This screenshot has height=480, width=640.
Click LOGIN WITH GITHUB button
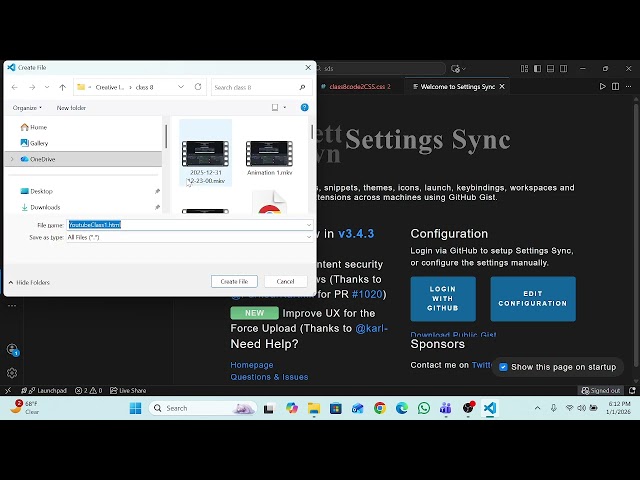(x=443, y=298)
